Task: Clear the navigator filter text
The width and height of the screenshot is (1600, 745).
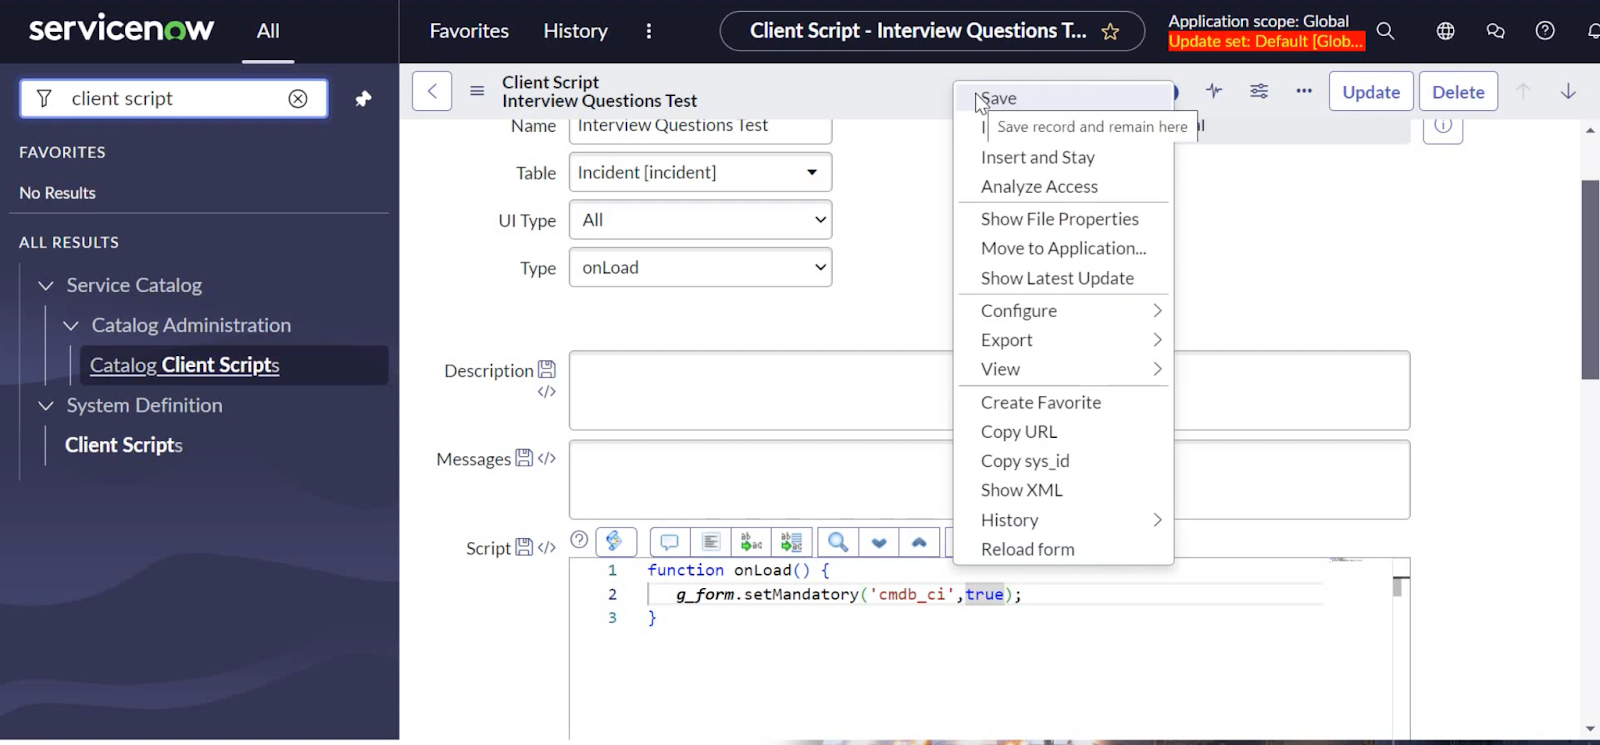Action: point(298,98)
